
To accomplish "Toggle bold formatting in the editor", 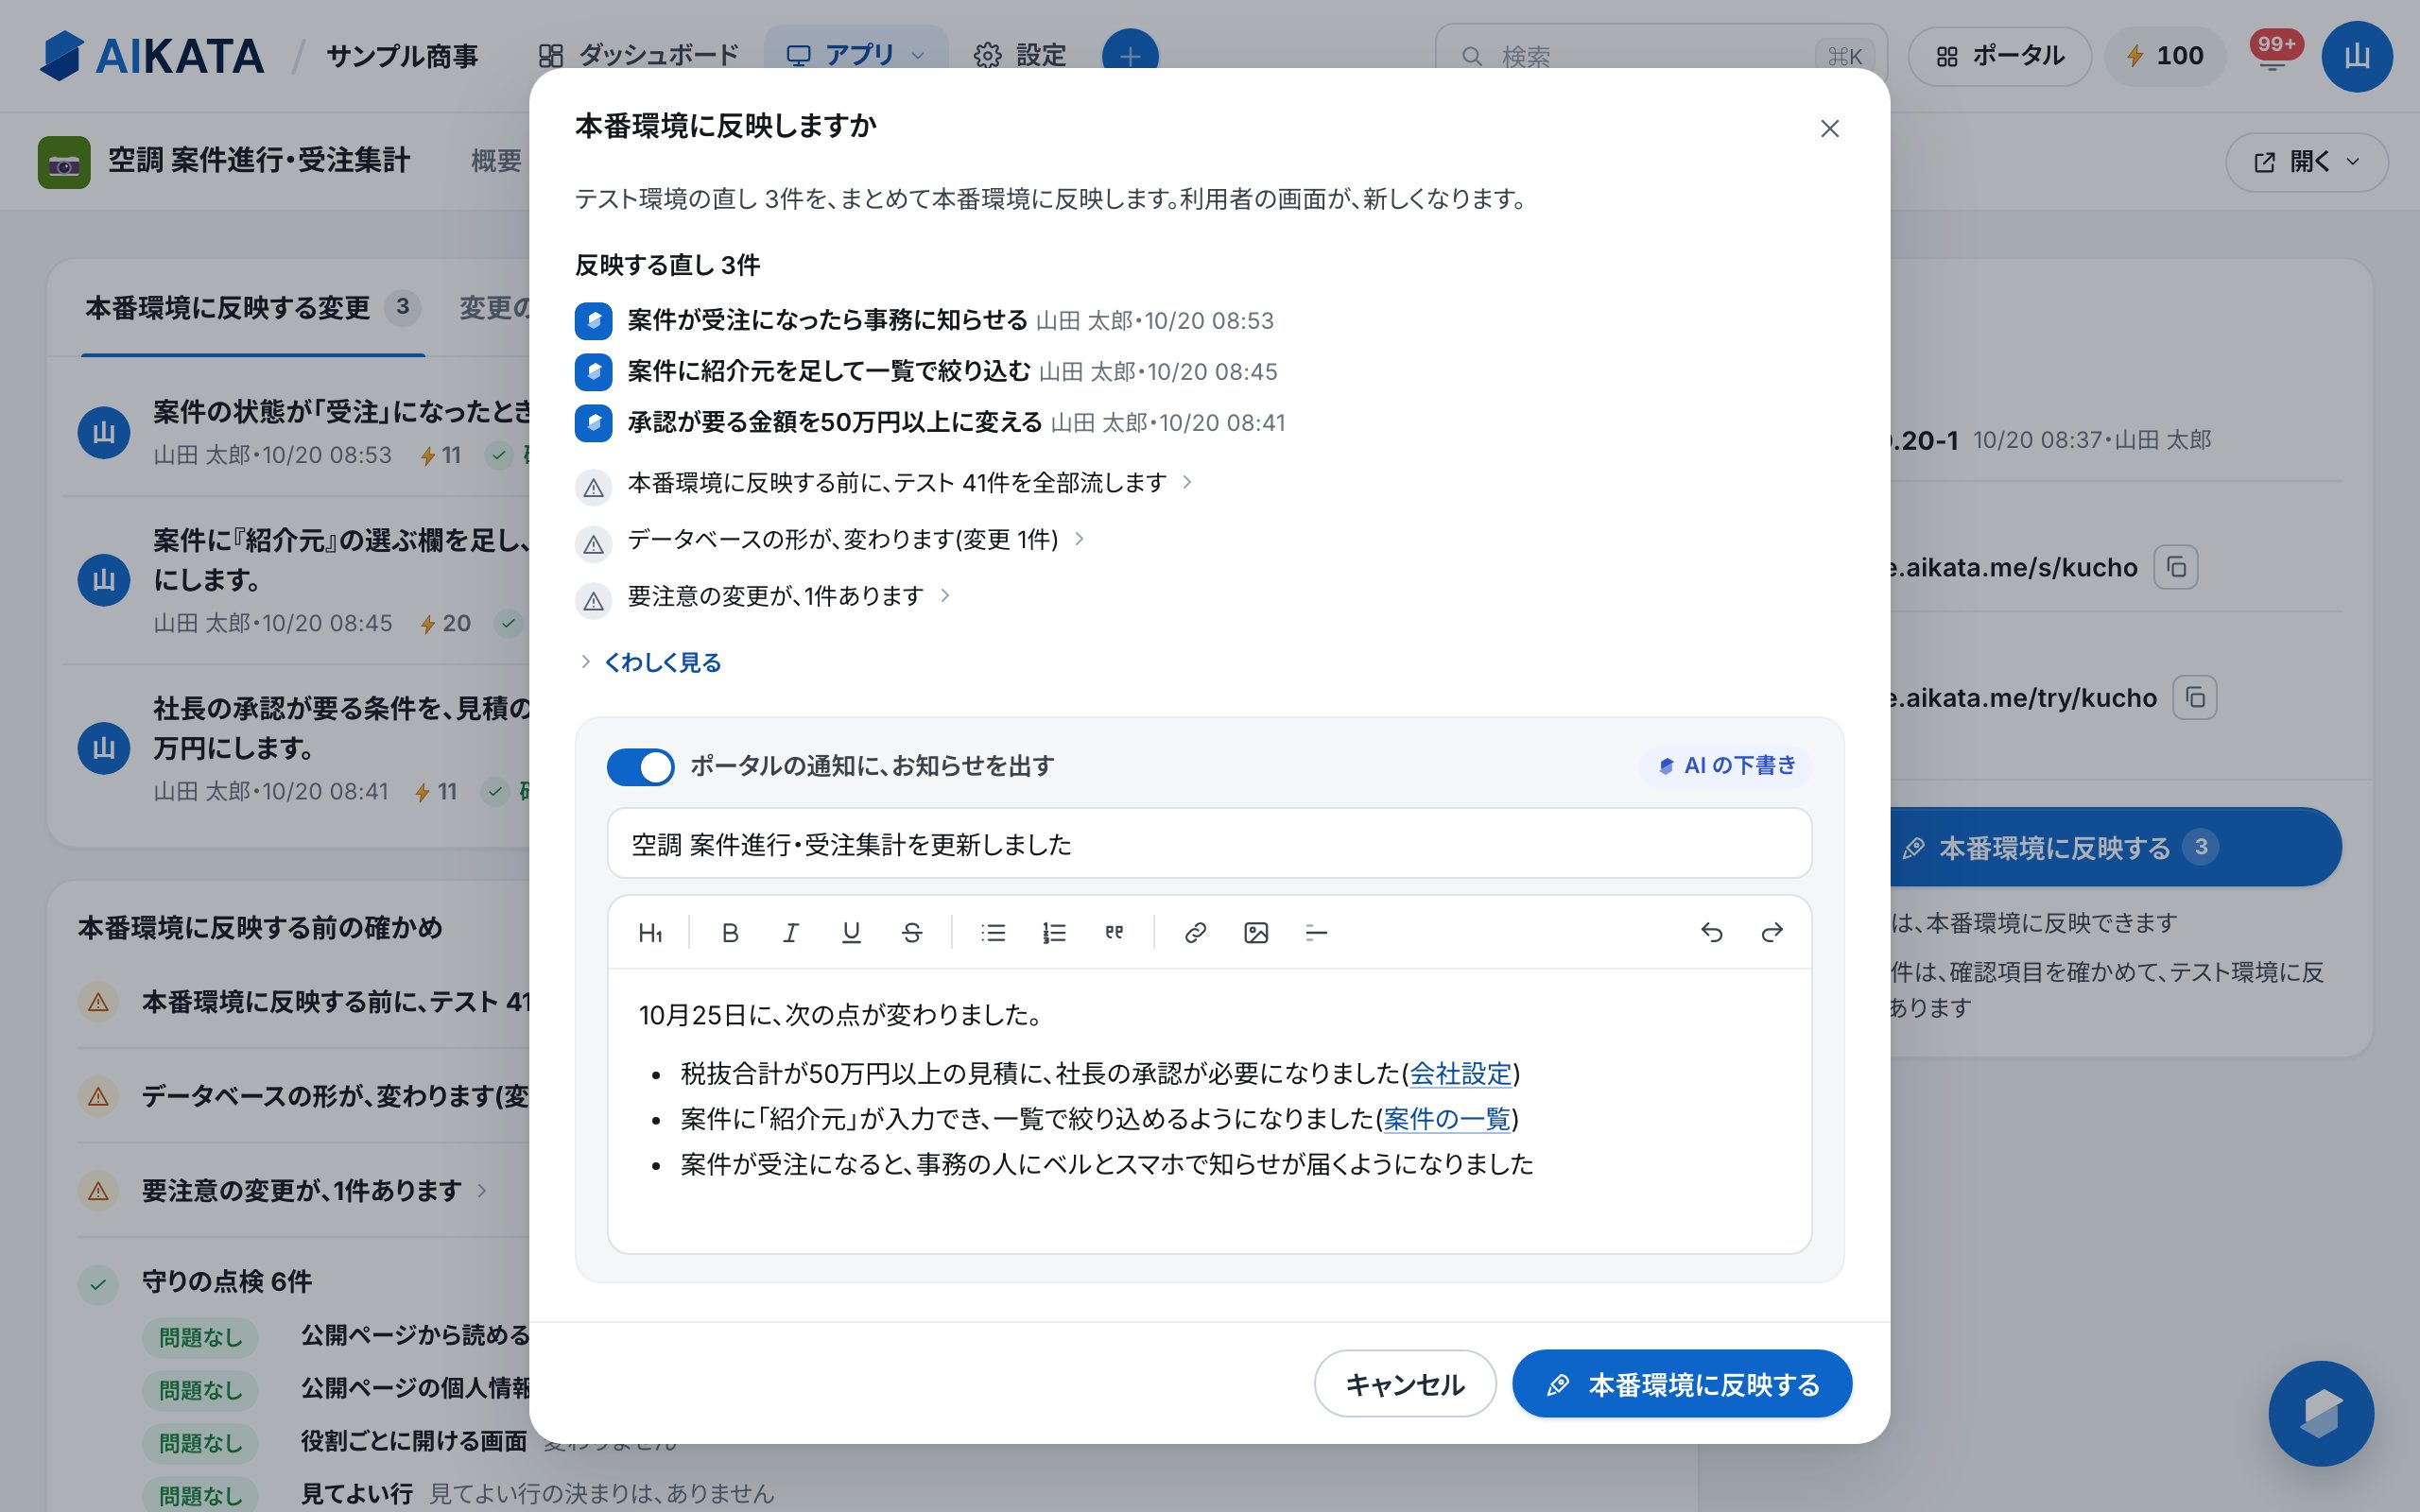I will tap(730, 933).
